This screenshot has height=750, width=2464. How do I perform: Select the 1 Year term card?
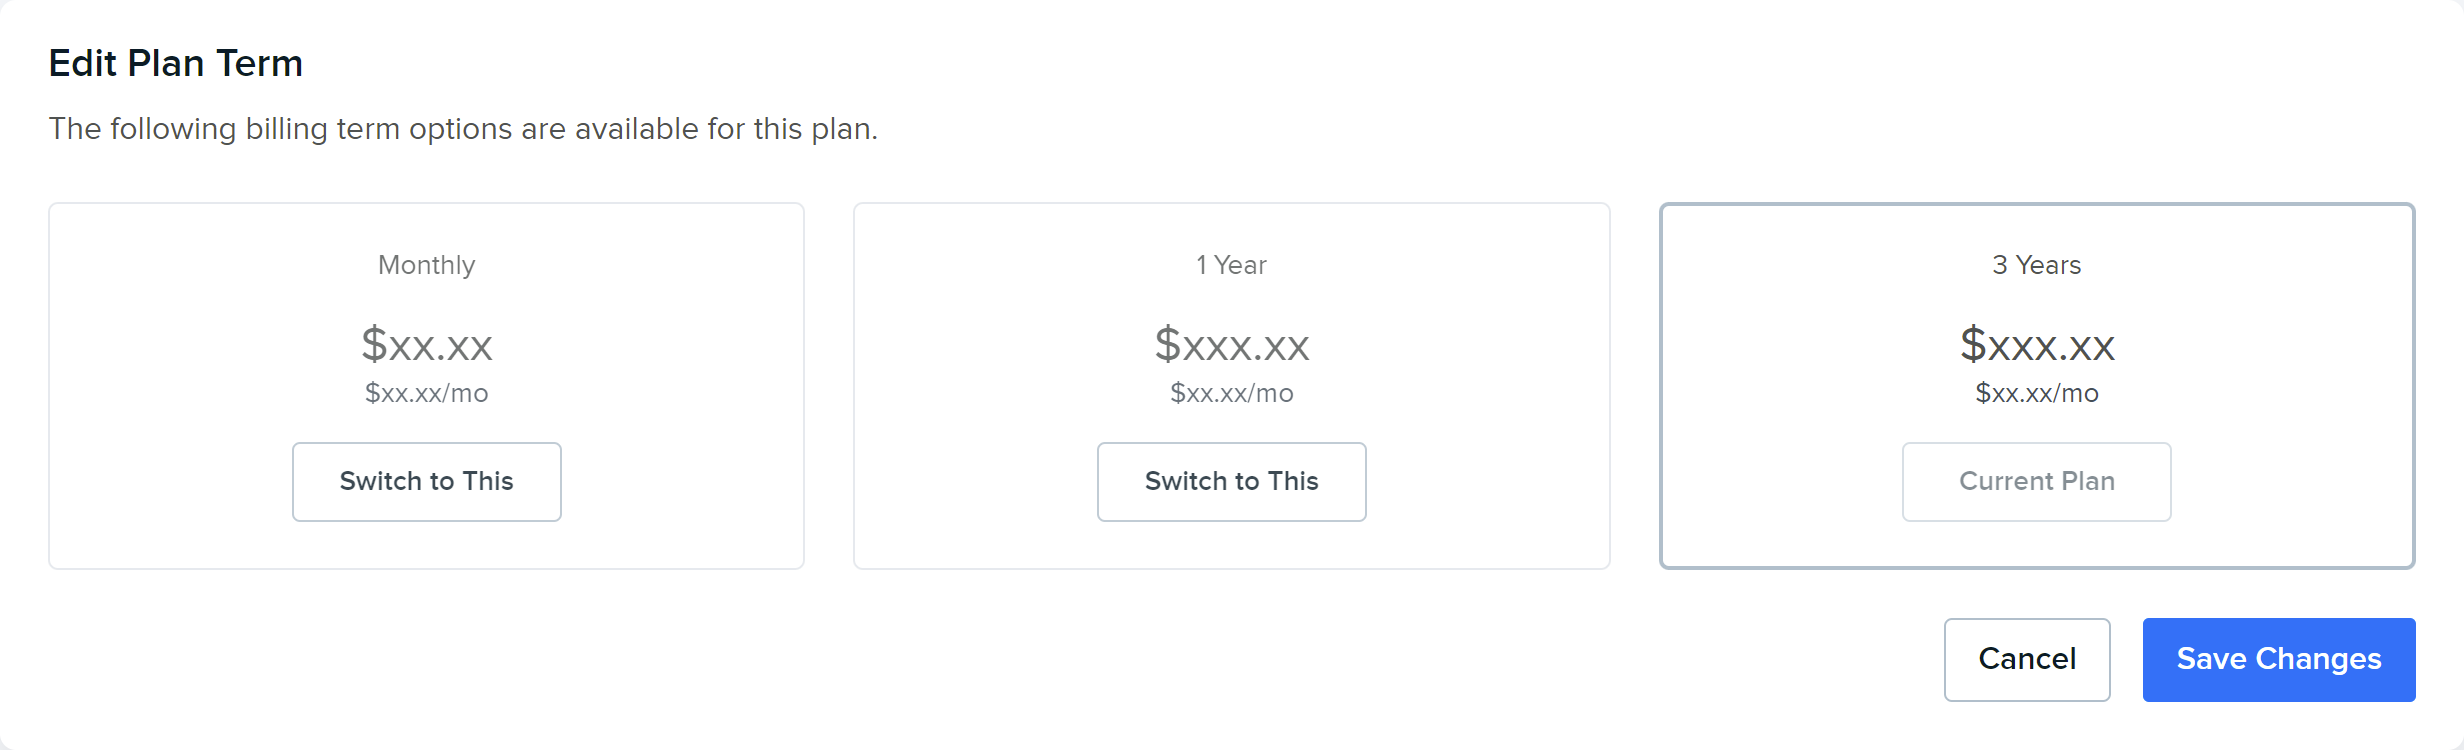pyautogui.click(x=1232, y=386)
